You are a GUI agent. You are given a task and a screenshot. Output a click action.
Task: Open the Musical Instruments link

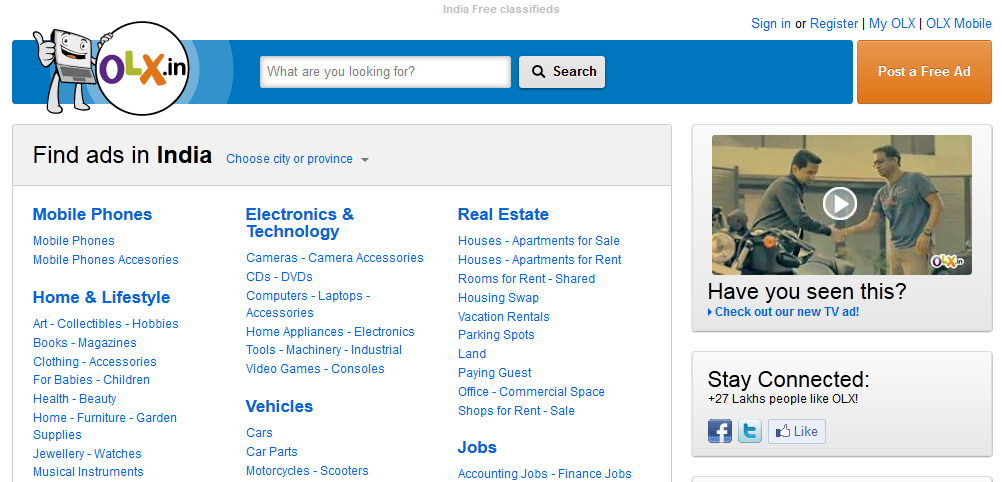click(x=88, y=472)
